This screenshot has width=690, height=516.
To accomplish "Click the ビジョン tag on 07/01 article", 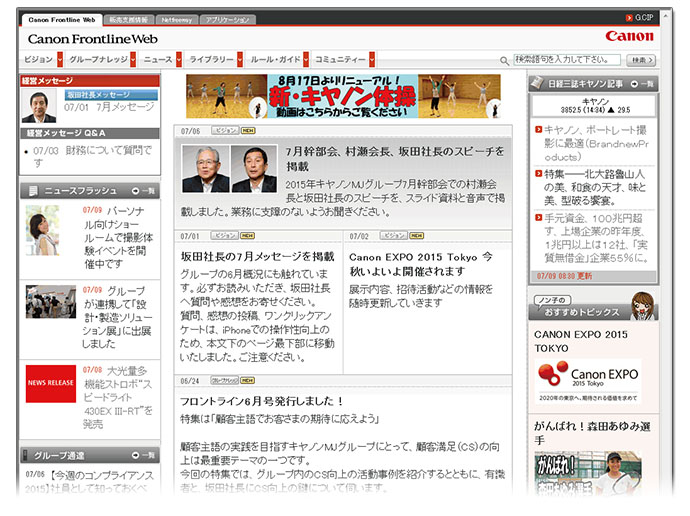I will pos(224,236).
